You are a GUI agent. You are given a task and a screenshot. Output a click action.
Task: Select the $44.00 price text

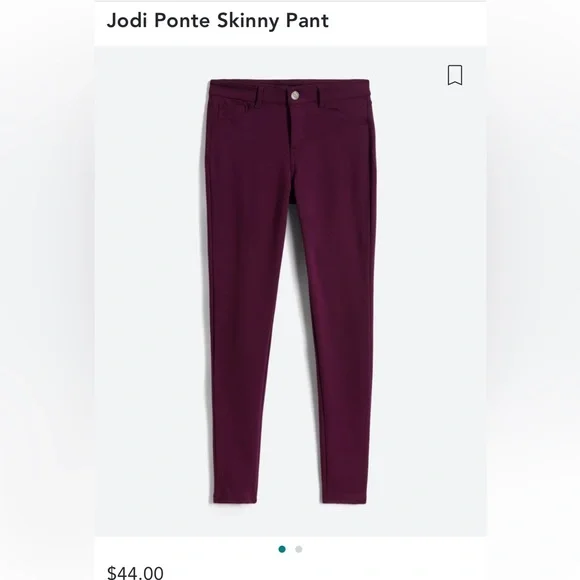click(135, 573)
